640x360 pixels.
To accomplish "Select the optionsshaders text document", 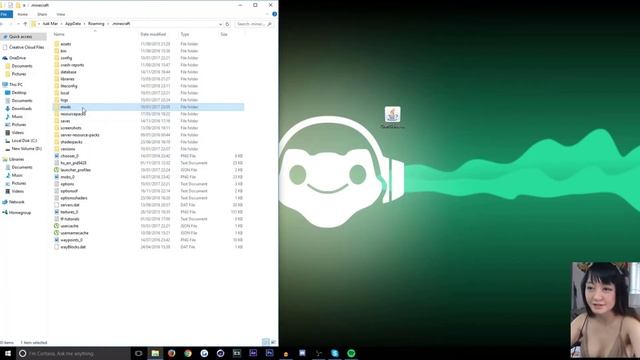I will tap(74, 198).
